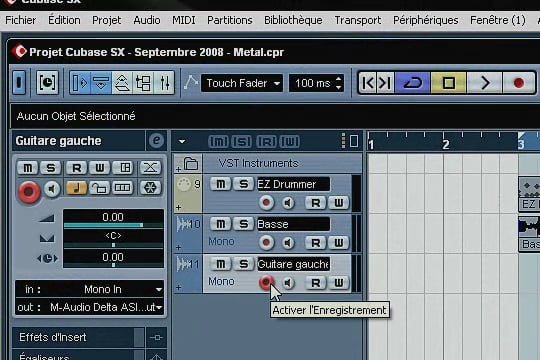Image resolution: width=540 pixels, height=360 pixels.
Task: Open the Projet menu
Action: point(107,20)
